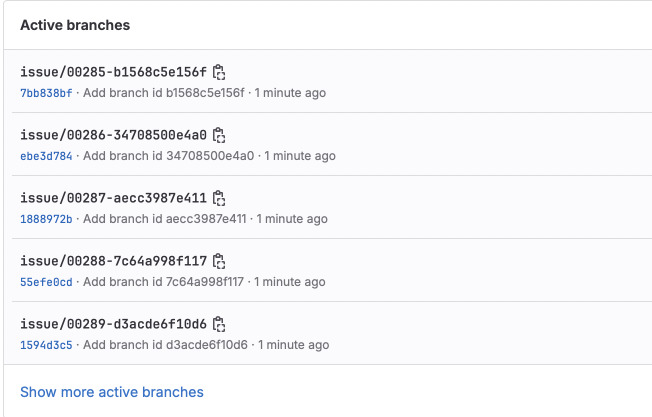652x417 pixels.
Task: Open commit 1888972b
Action: coord(46,219)
